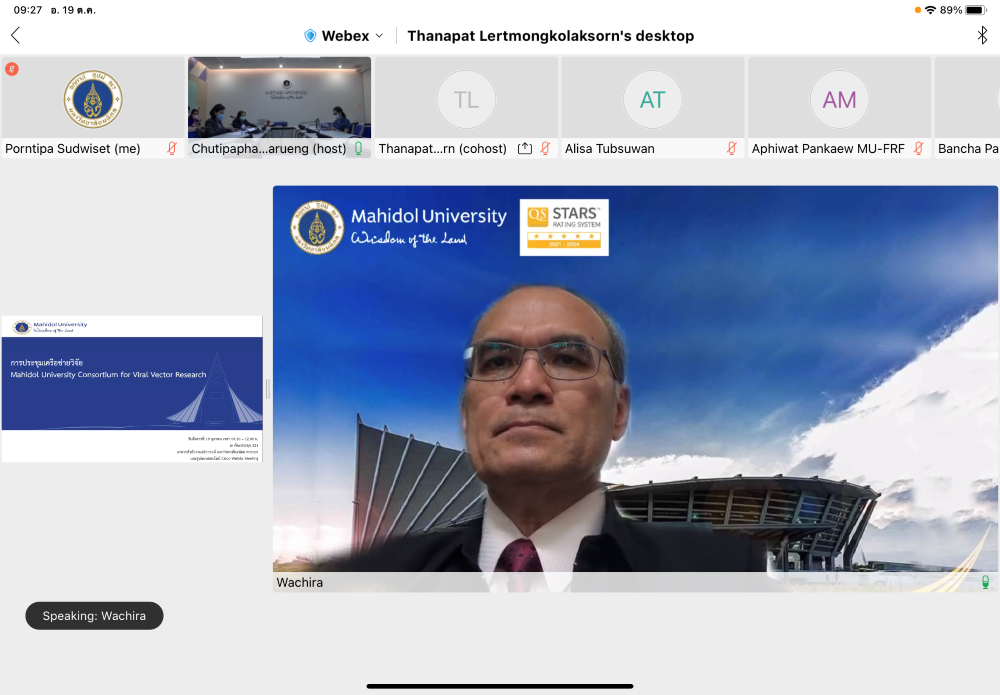
Task: Open the Bluetooth icon at top right
Action: [981, 36]
